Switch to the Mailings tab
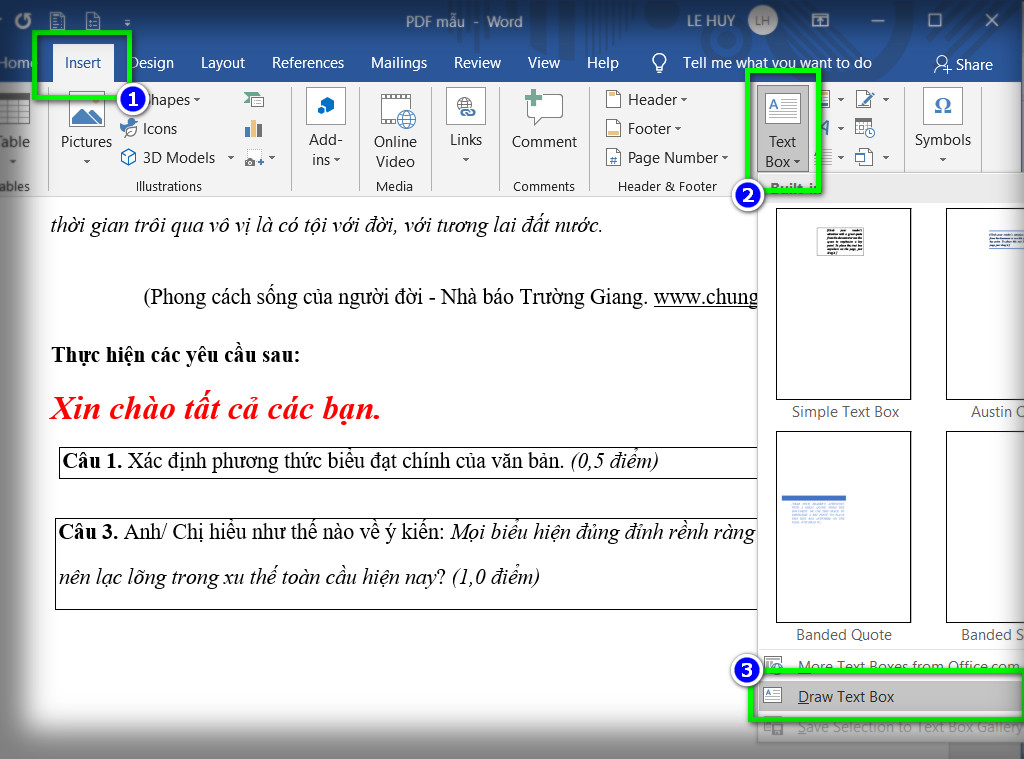Screen dimensions: 1024x759 pos(399,63)
